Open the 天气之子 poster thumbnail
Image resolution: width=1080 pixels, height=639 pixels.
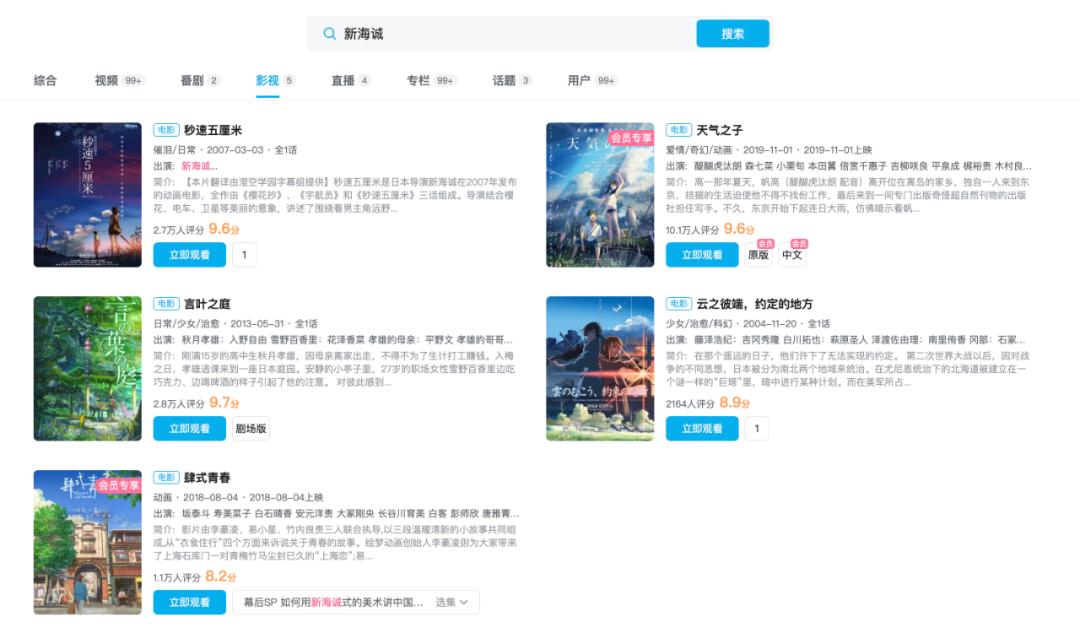click(x=598, y=192)
